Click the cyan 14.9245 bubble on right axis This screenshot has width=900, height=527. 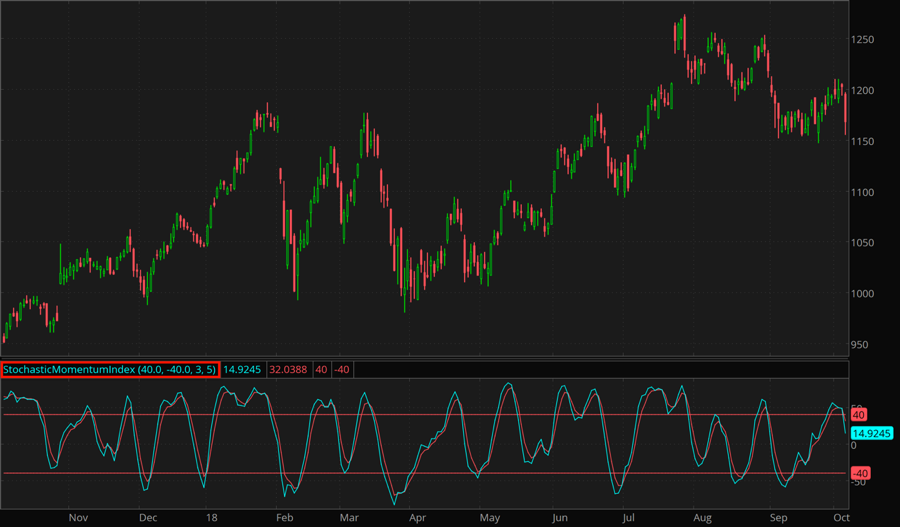tap(872, 433)
